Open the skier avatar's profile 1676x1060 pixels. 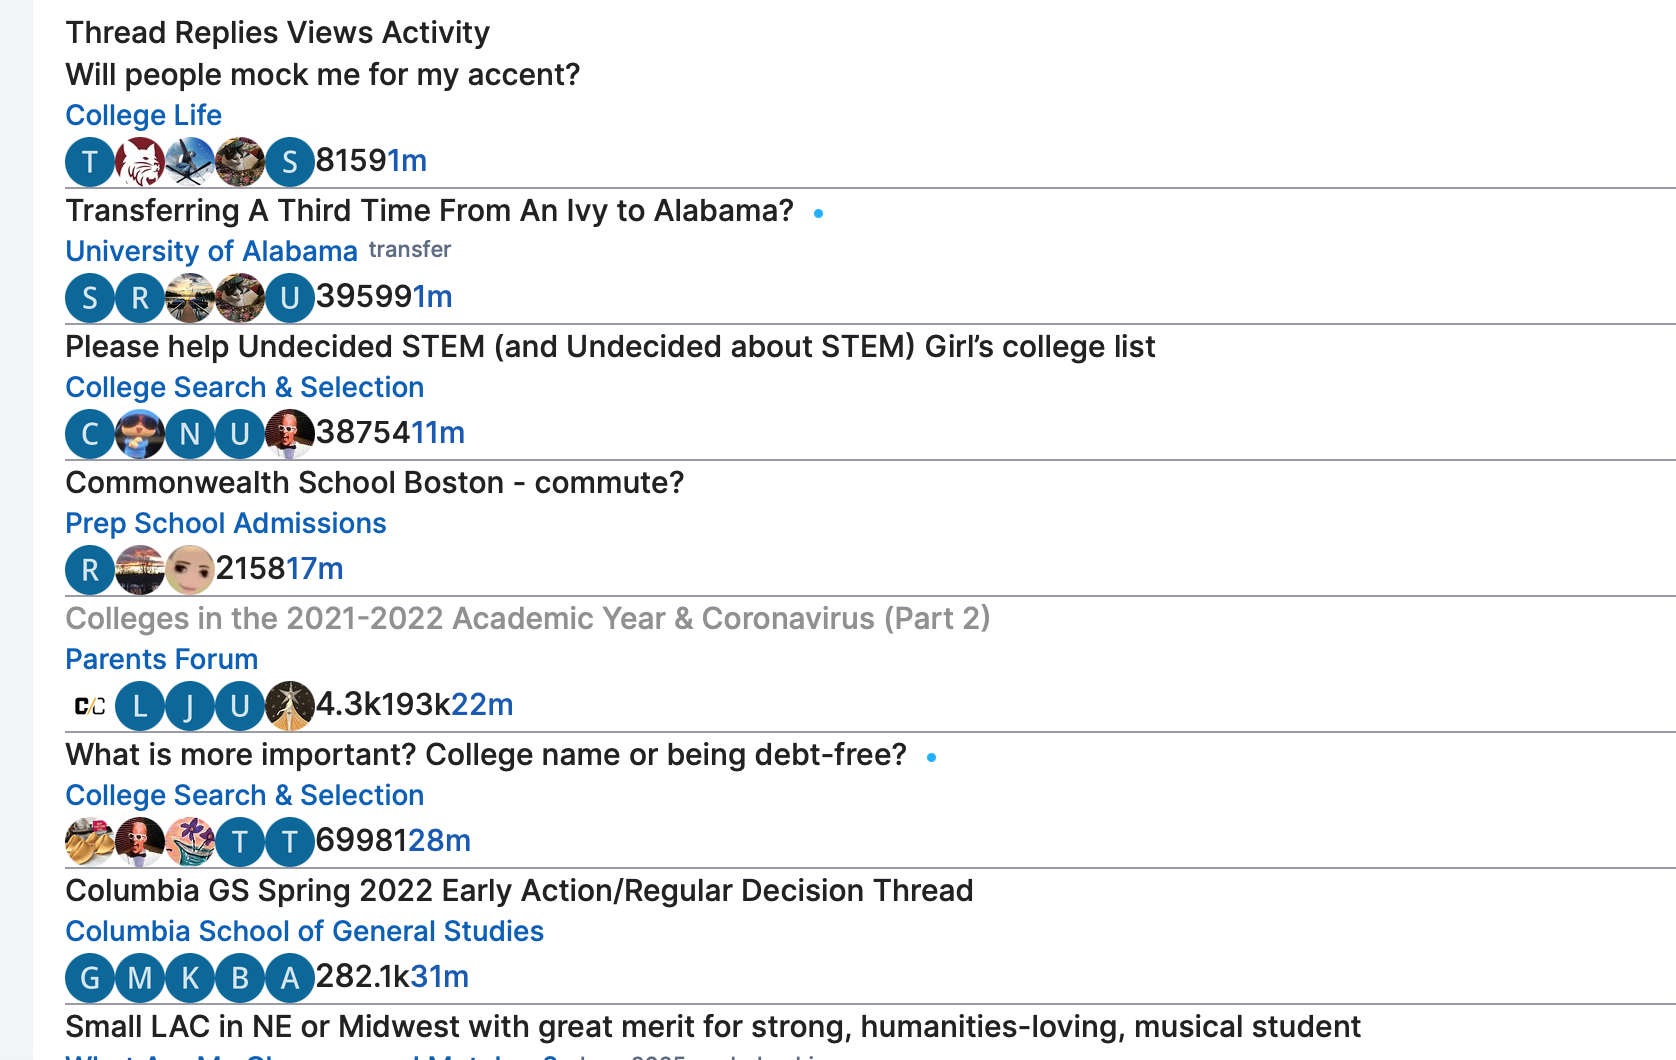click(190, 161)
